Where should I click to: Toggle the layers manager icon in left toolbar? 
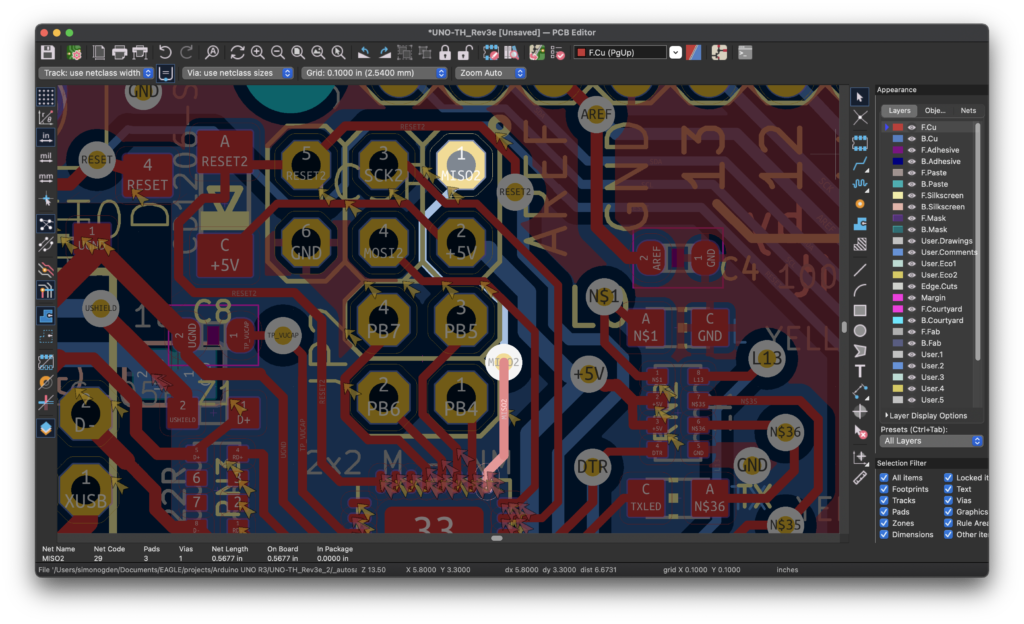pyautogui.click(x=46, y=429)
